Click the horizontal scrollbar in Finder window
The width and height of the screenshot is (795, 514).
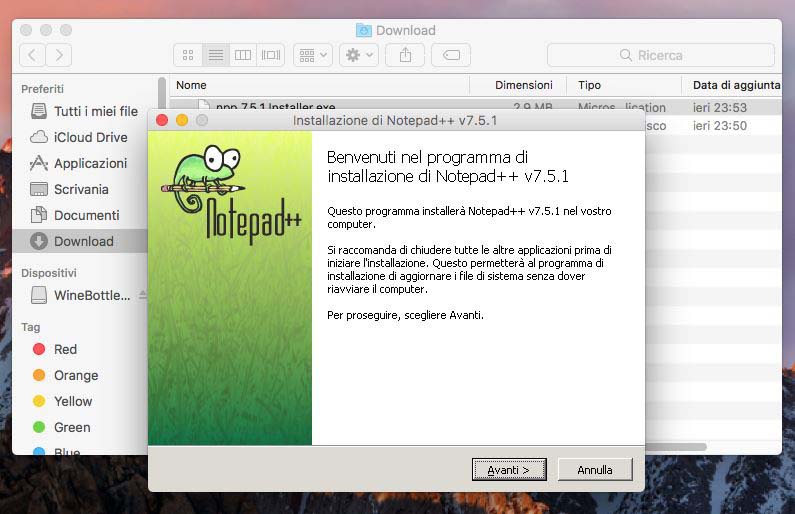tap(675, 447)
